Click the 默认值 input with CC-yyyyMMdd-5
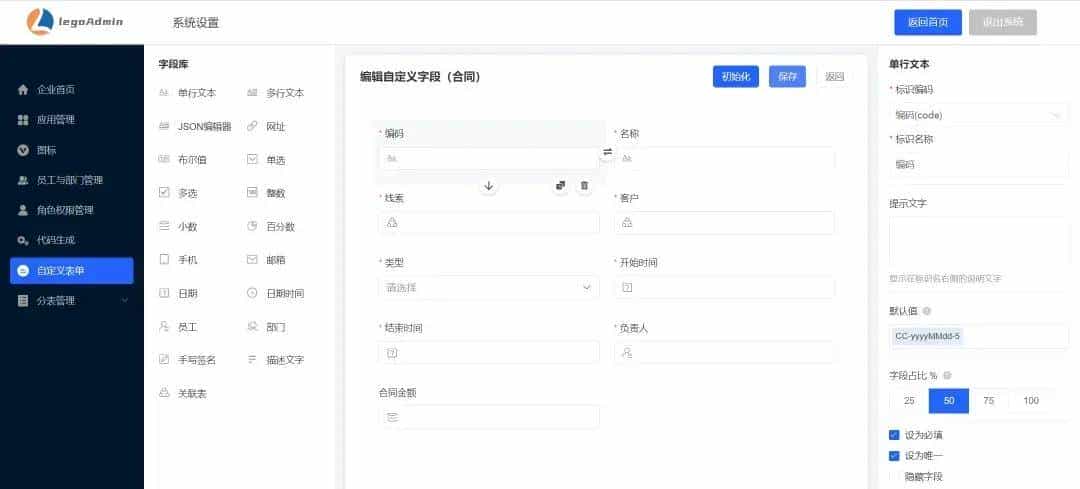Image resolution: width=1080 pixels, height=489 pixels. pyautogui.click(x=979, y=336)
